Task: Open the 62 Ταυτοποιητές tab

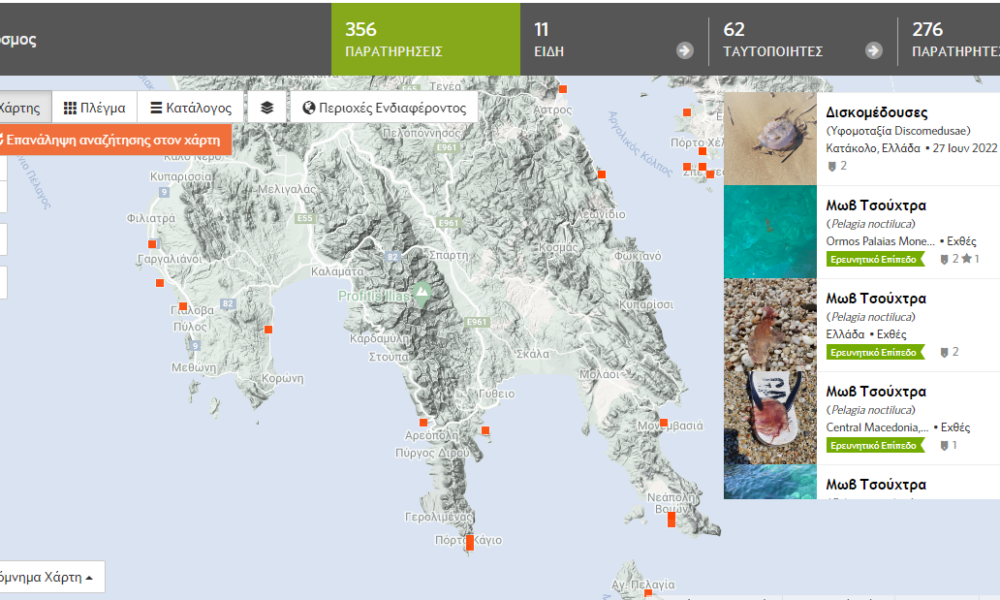Action: [x=803, y=40]
